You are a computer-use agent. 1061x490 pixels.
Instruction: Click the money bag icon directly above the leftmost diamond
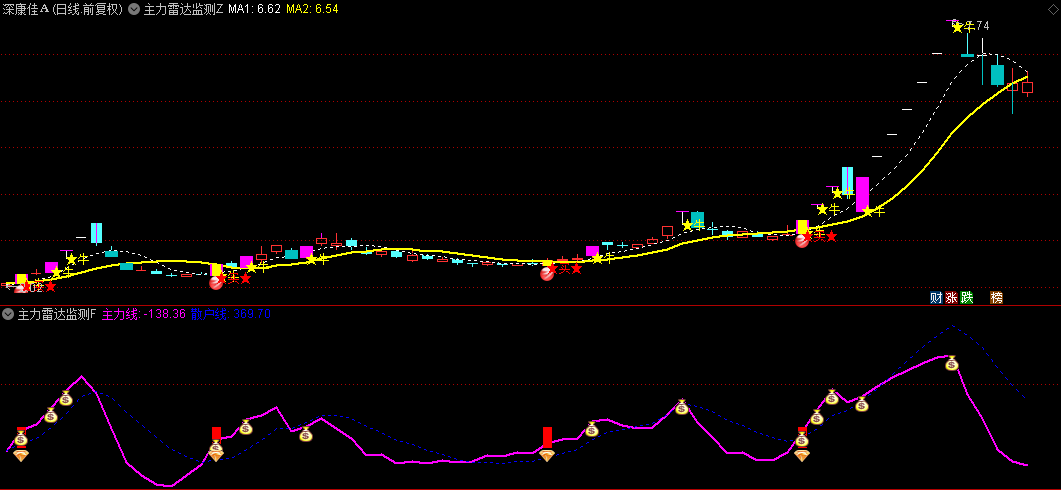pos(20,439)
